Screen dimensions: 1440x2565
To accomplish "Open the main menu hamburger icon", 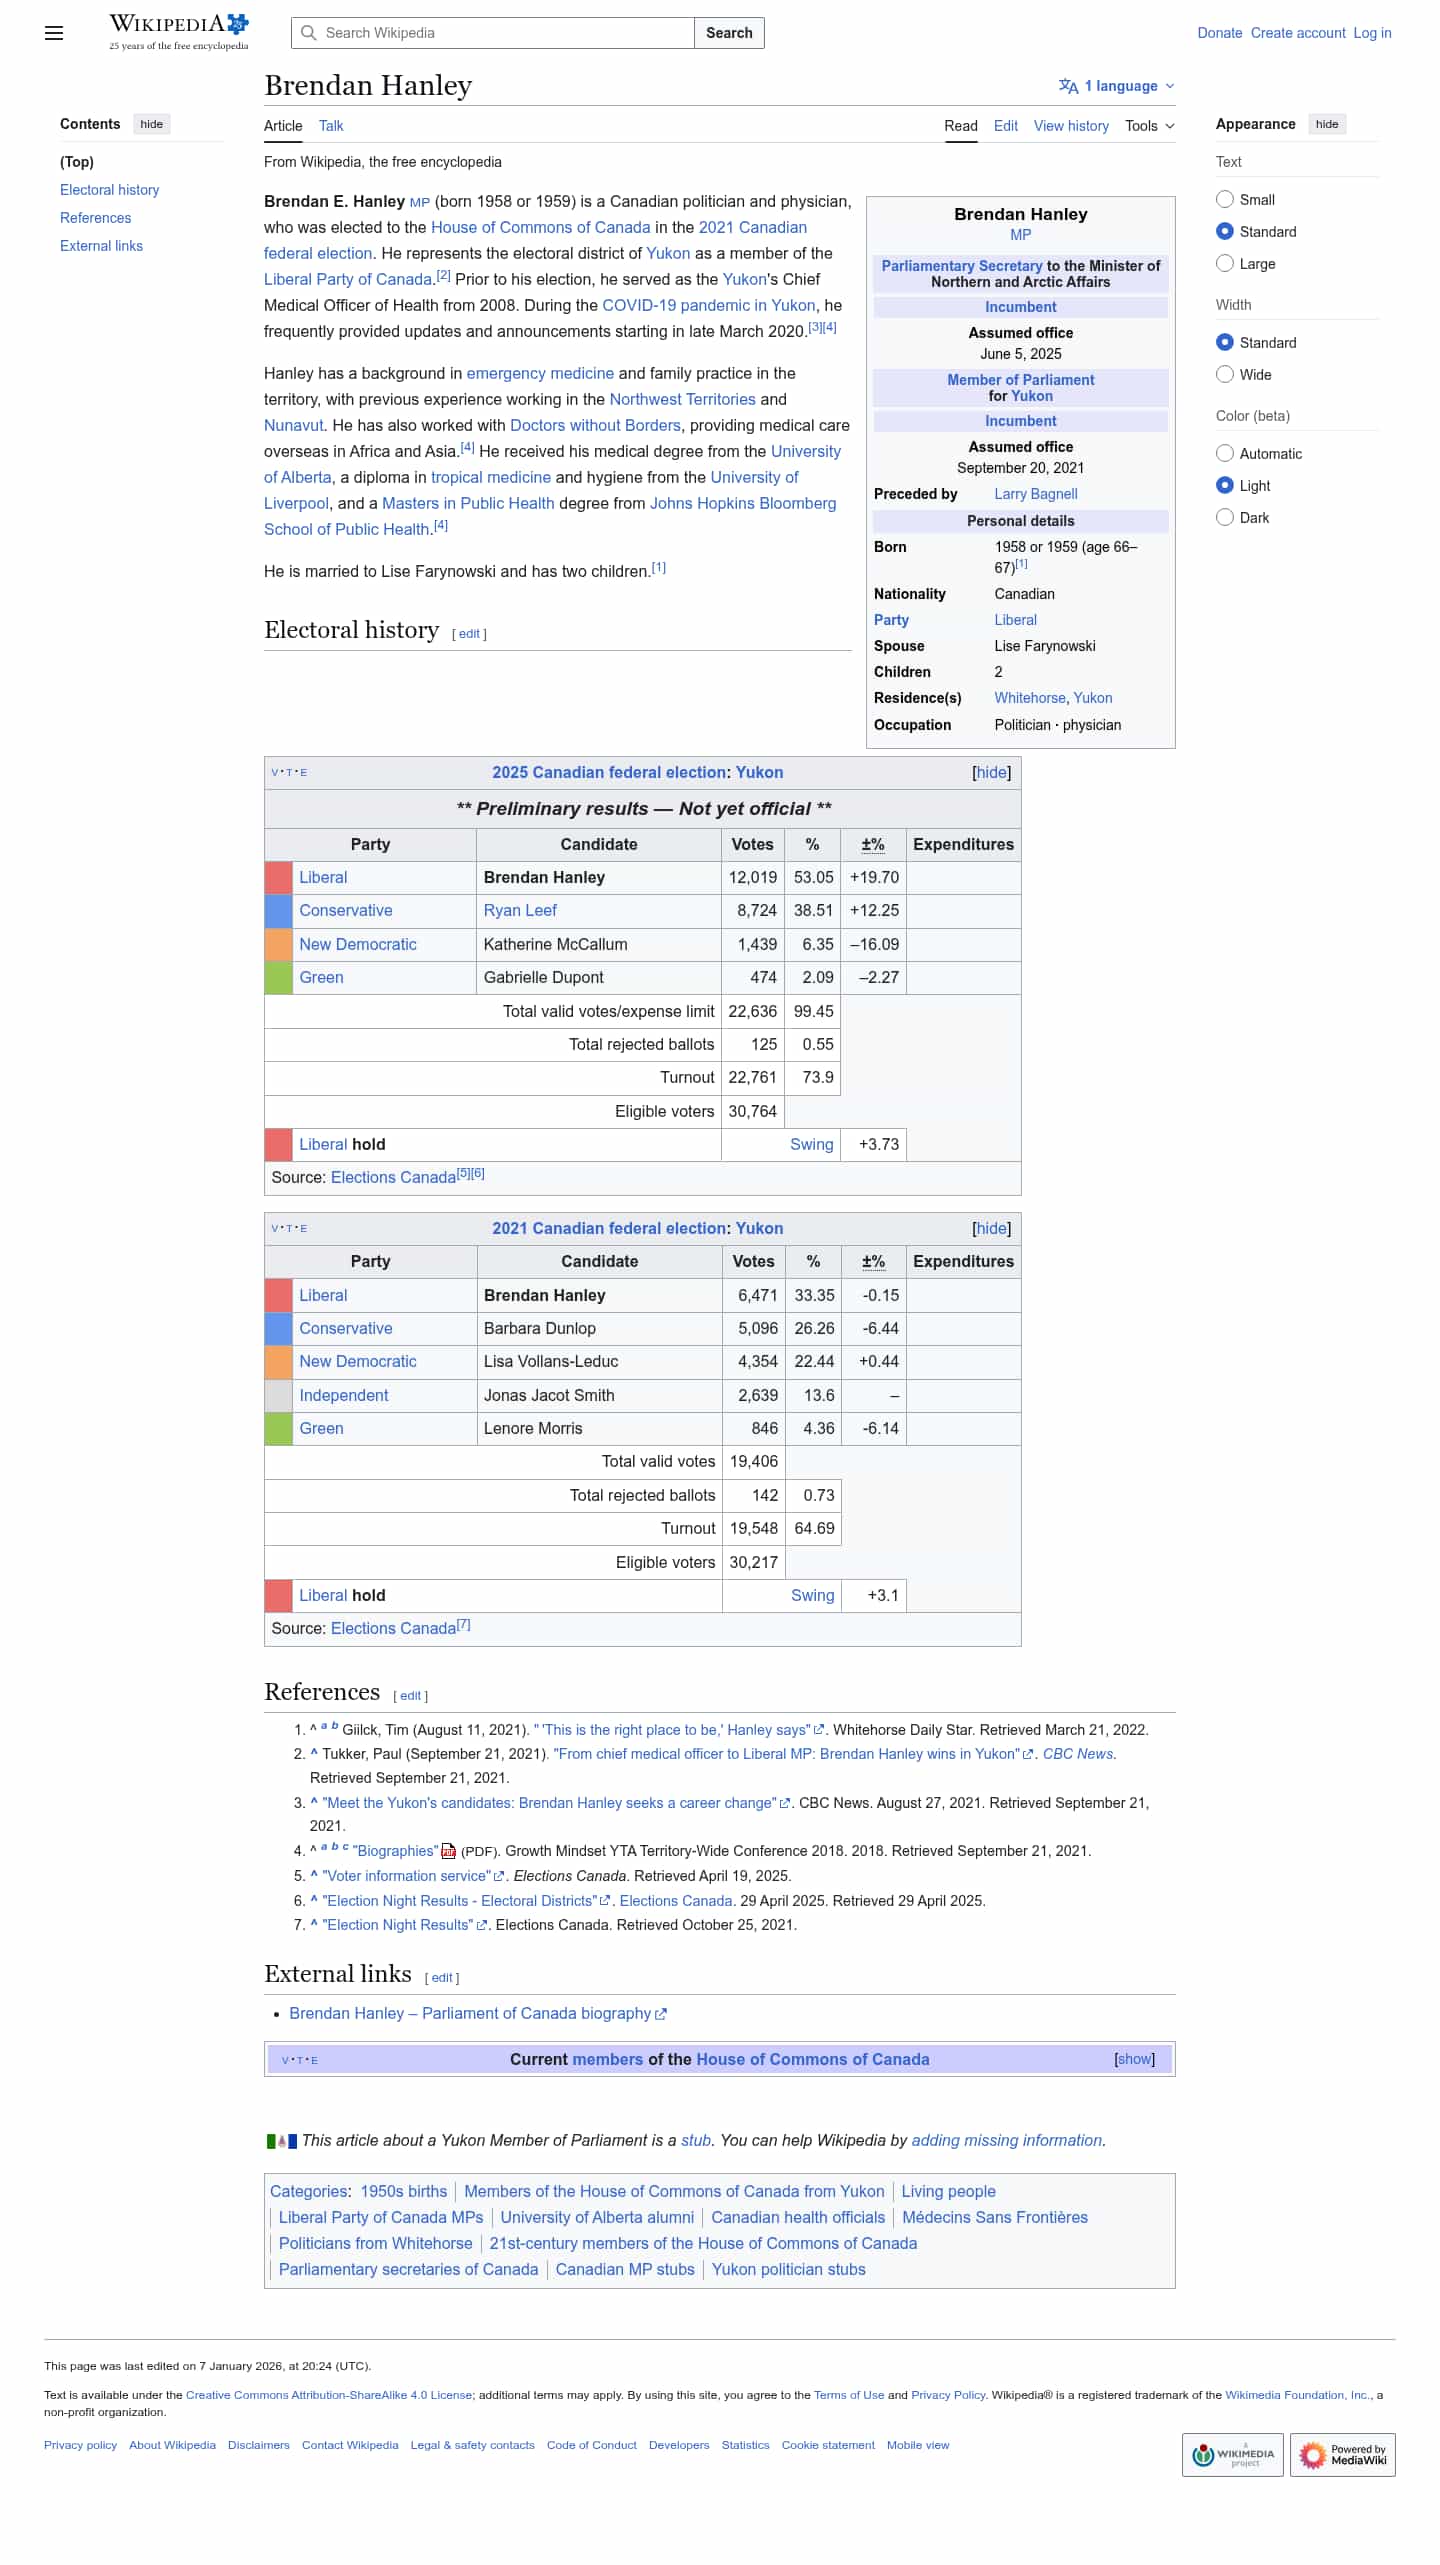I will coord(54,33).
